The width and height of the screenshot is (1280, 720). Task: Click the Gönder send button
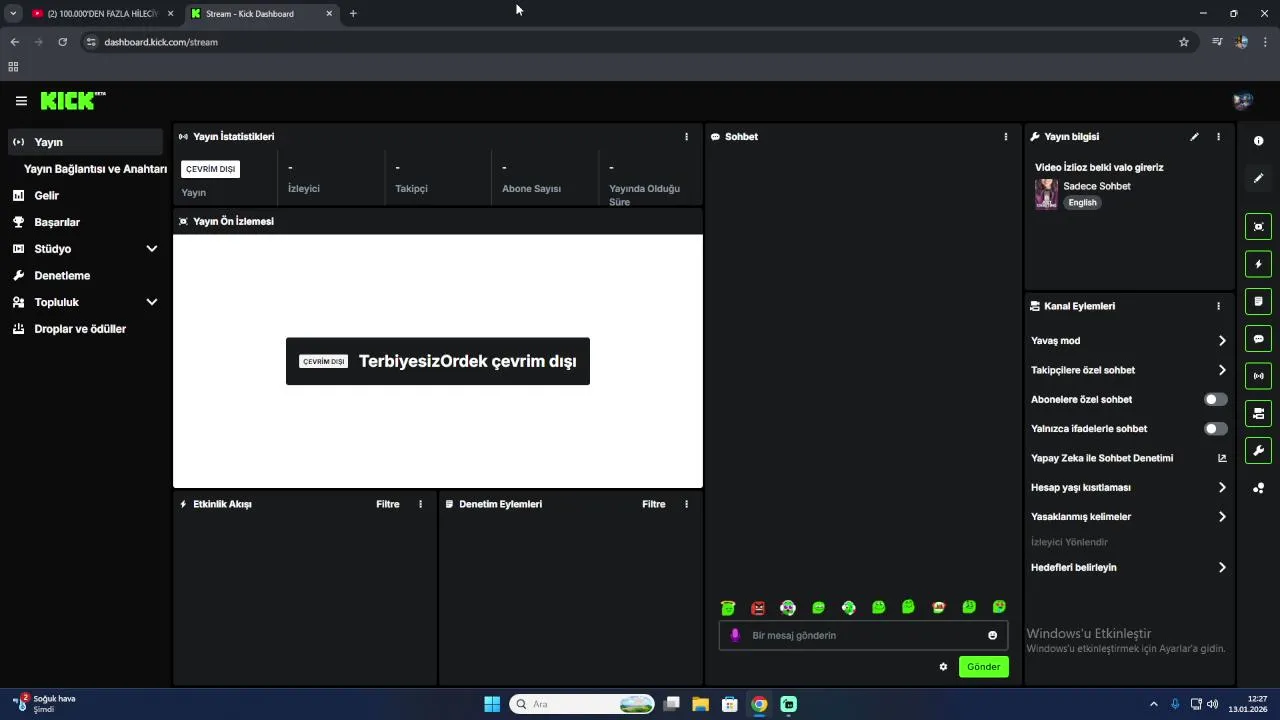pyautogui.click(x=984, y=667)
